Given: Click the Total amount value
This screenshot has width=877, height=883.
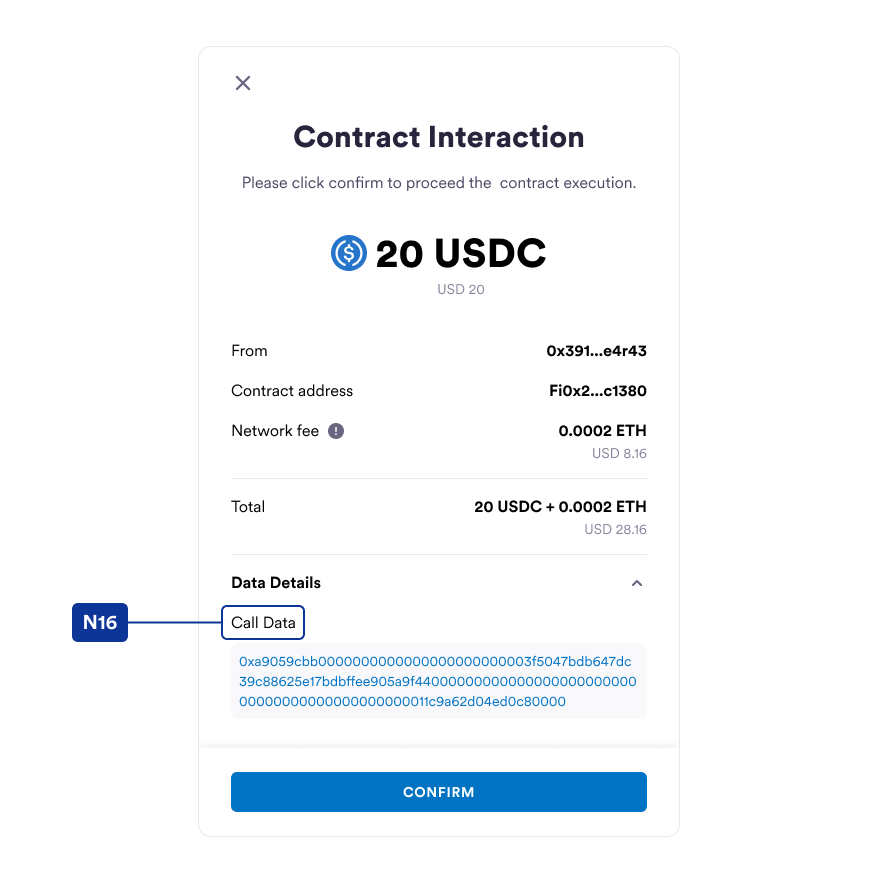Looking at the screenshot, I should [x=560, y=507].
